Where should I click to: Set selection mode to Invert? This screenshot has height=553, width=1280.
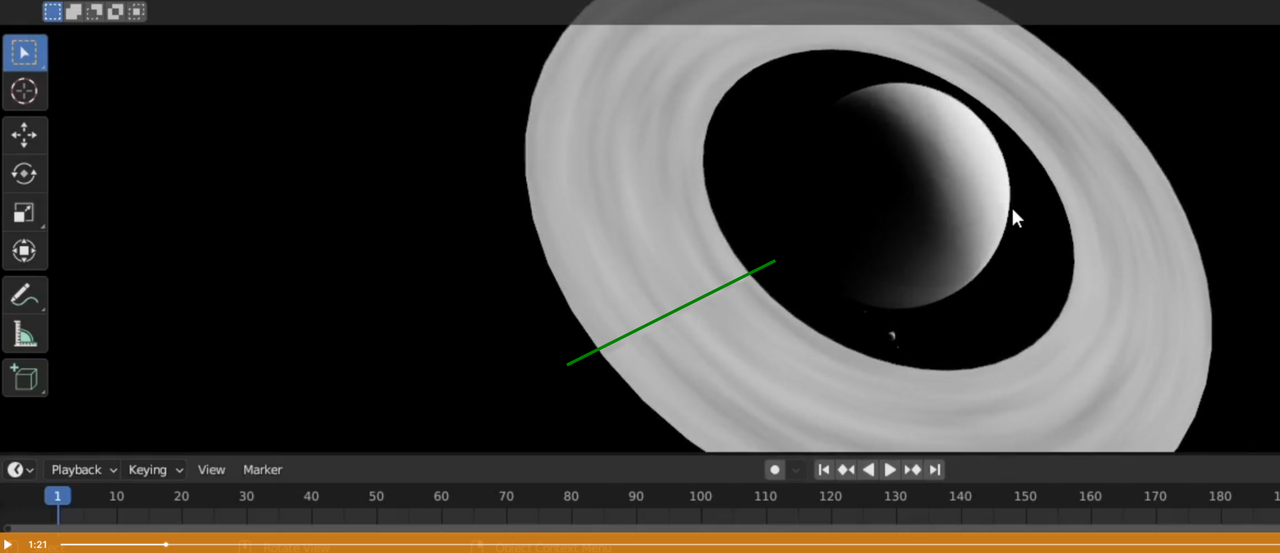(115, 12)
